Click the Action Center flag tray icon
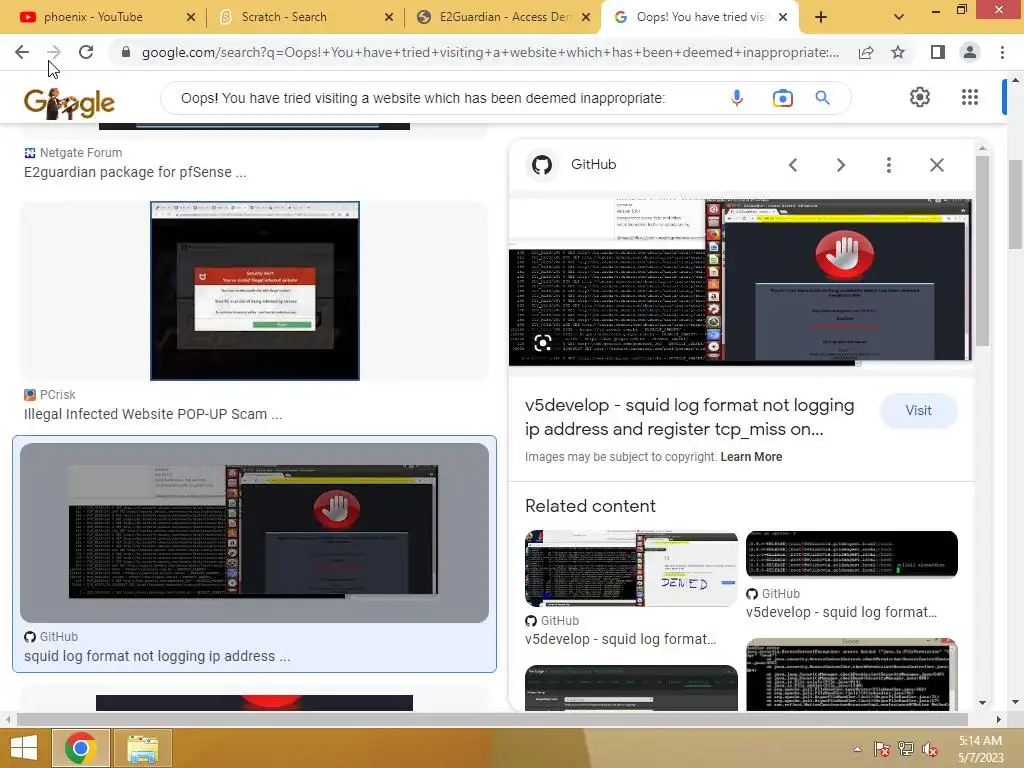This screenshot has height=768, width=1024. point(882,749)
